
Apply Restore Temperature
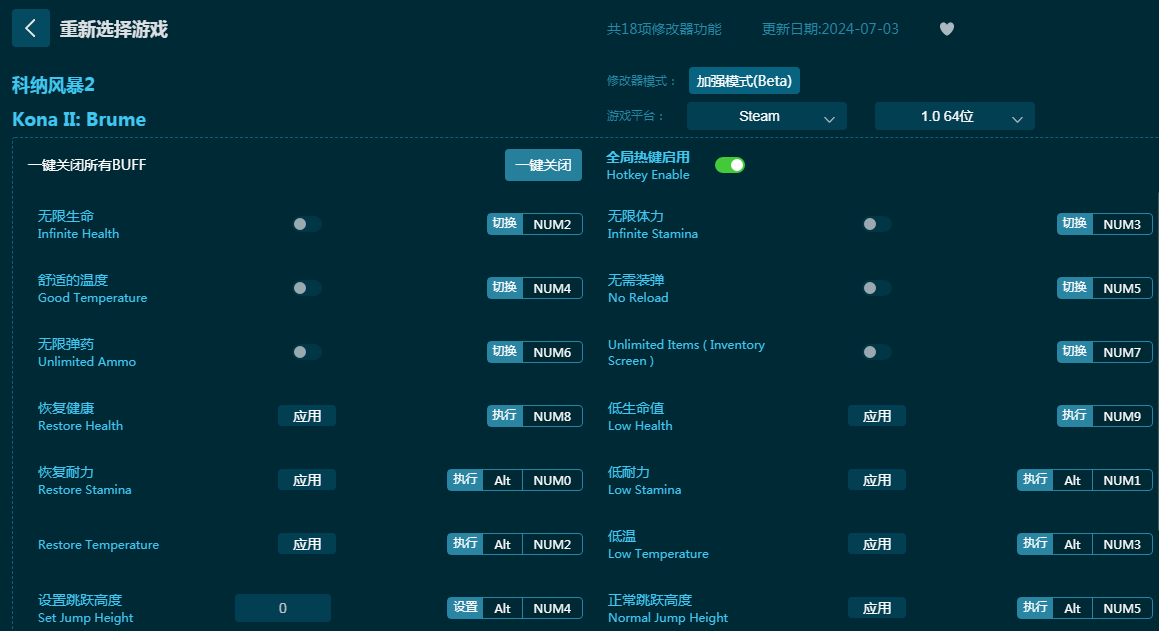coord(307,544)
